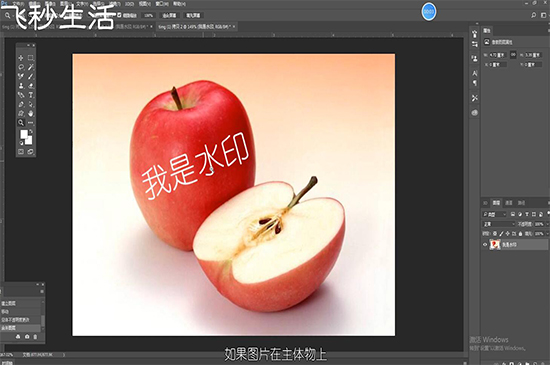Viewport: 550px width, 365px height.
Task: Filter layers by type (T) icon
Action: [x=526, y=214]
